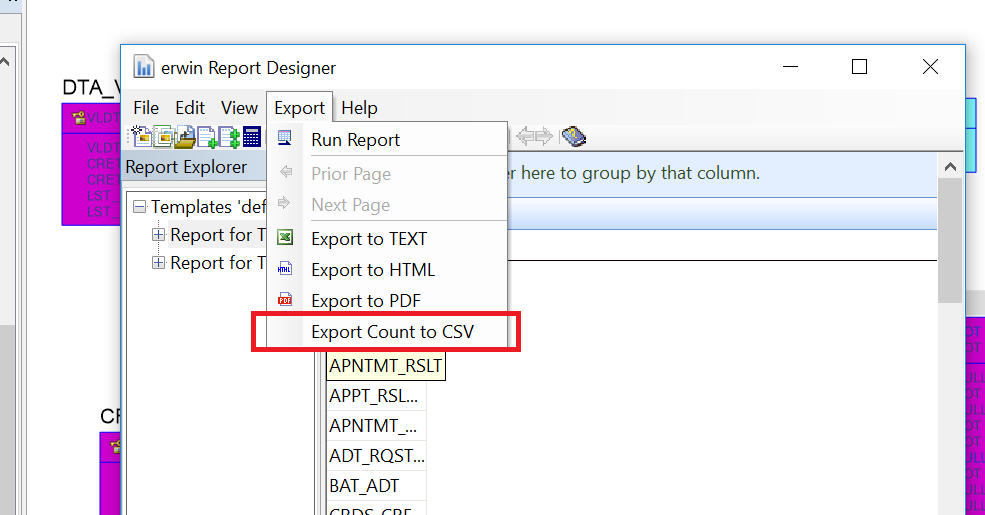Open the File menu
Image resolution: width=985 pixels, height=515 pixels.
(146, 108)
